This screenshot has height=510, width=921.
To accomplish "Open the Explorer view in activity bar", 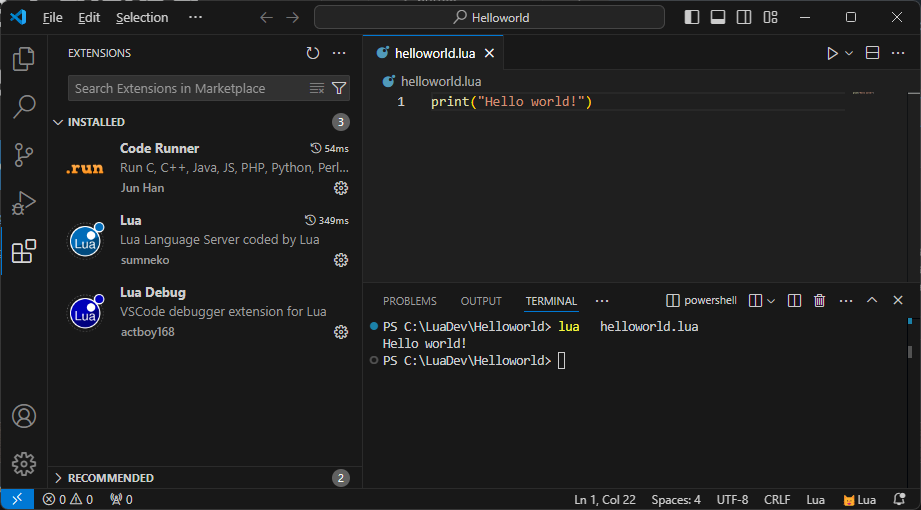I will (23, 59).
